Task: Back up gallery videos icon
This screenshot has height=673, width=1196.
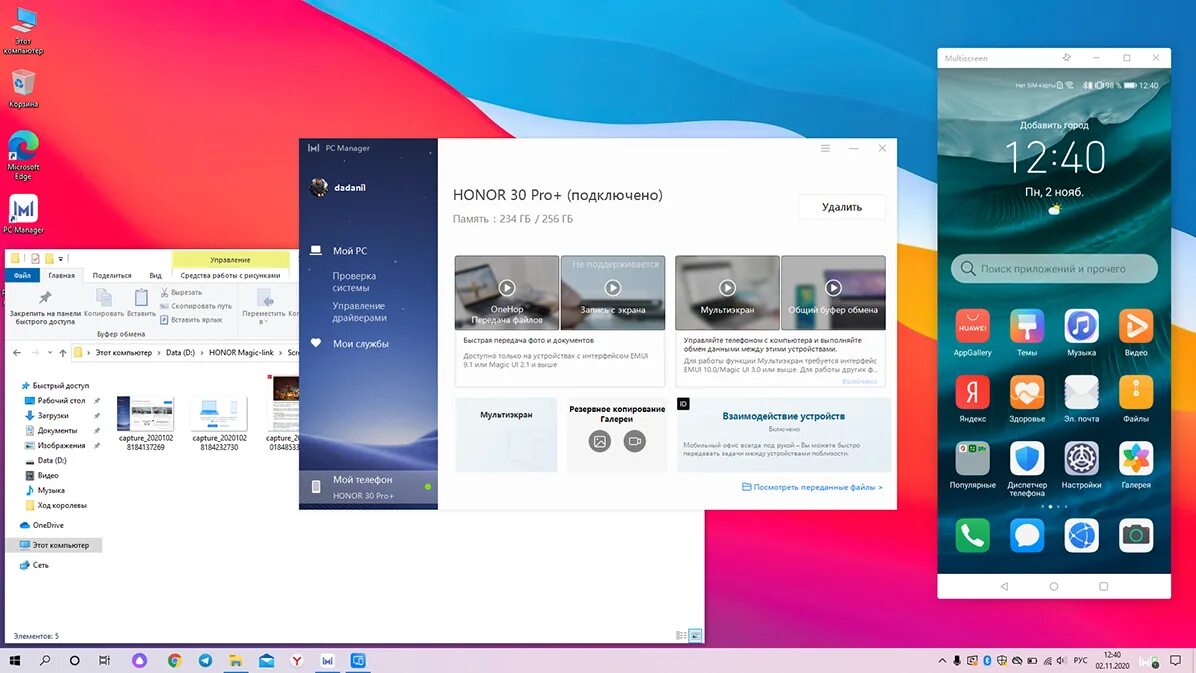Action: [635, 441]
